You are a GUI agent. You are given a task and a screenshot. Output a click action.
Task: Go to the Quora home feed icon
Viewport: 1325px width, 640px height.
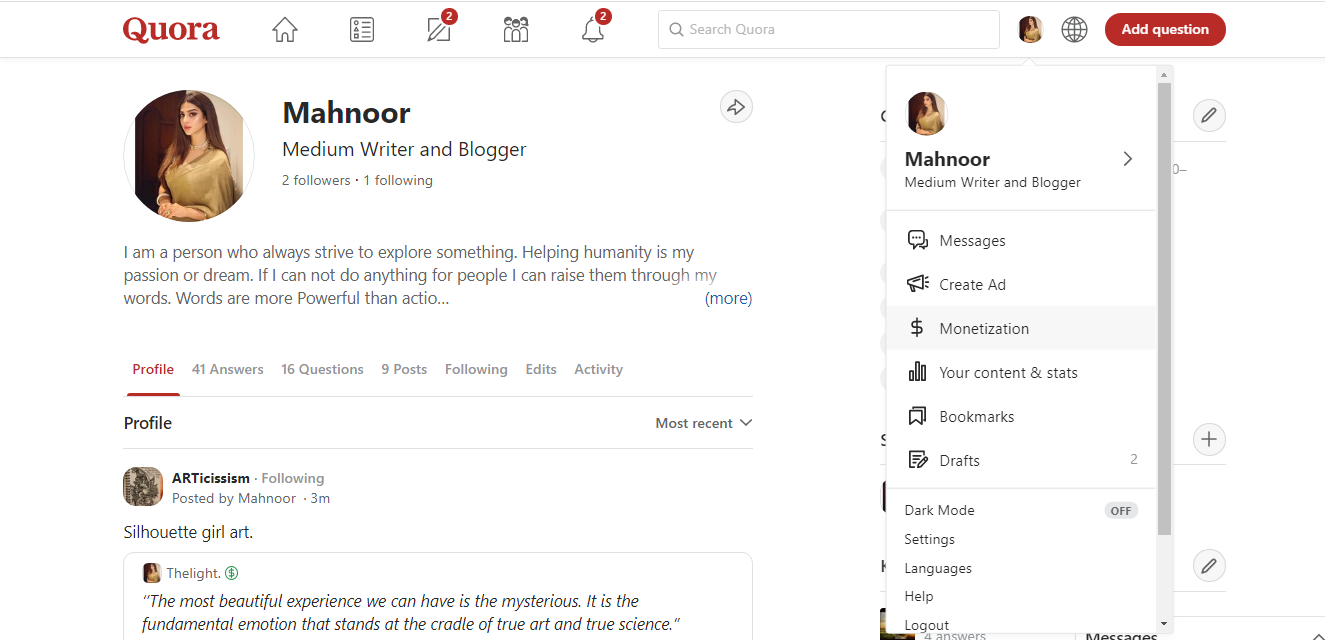pos(285,30)
